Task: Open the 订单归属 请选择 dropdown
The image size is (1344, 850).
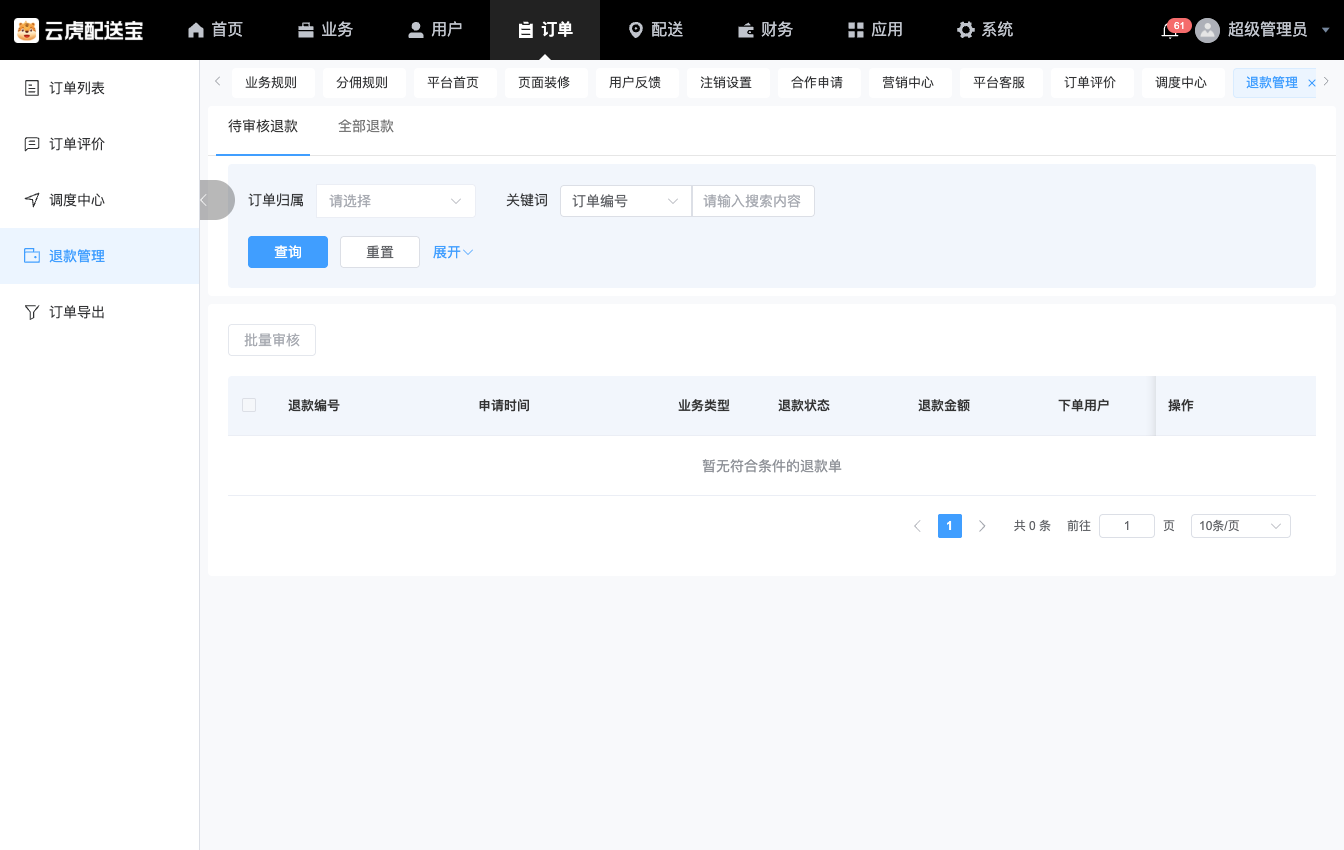Action: 396,201
